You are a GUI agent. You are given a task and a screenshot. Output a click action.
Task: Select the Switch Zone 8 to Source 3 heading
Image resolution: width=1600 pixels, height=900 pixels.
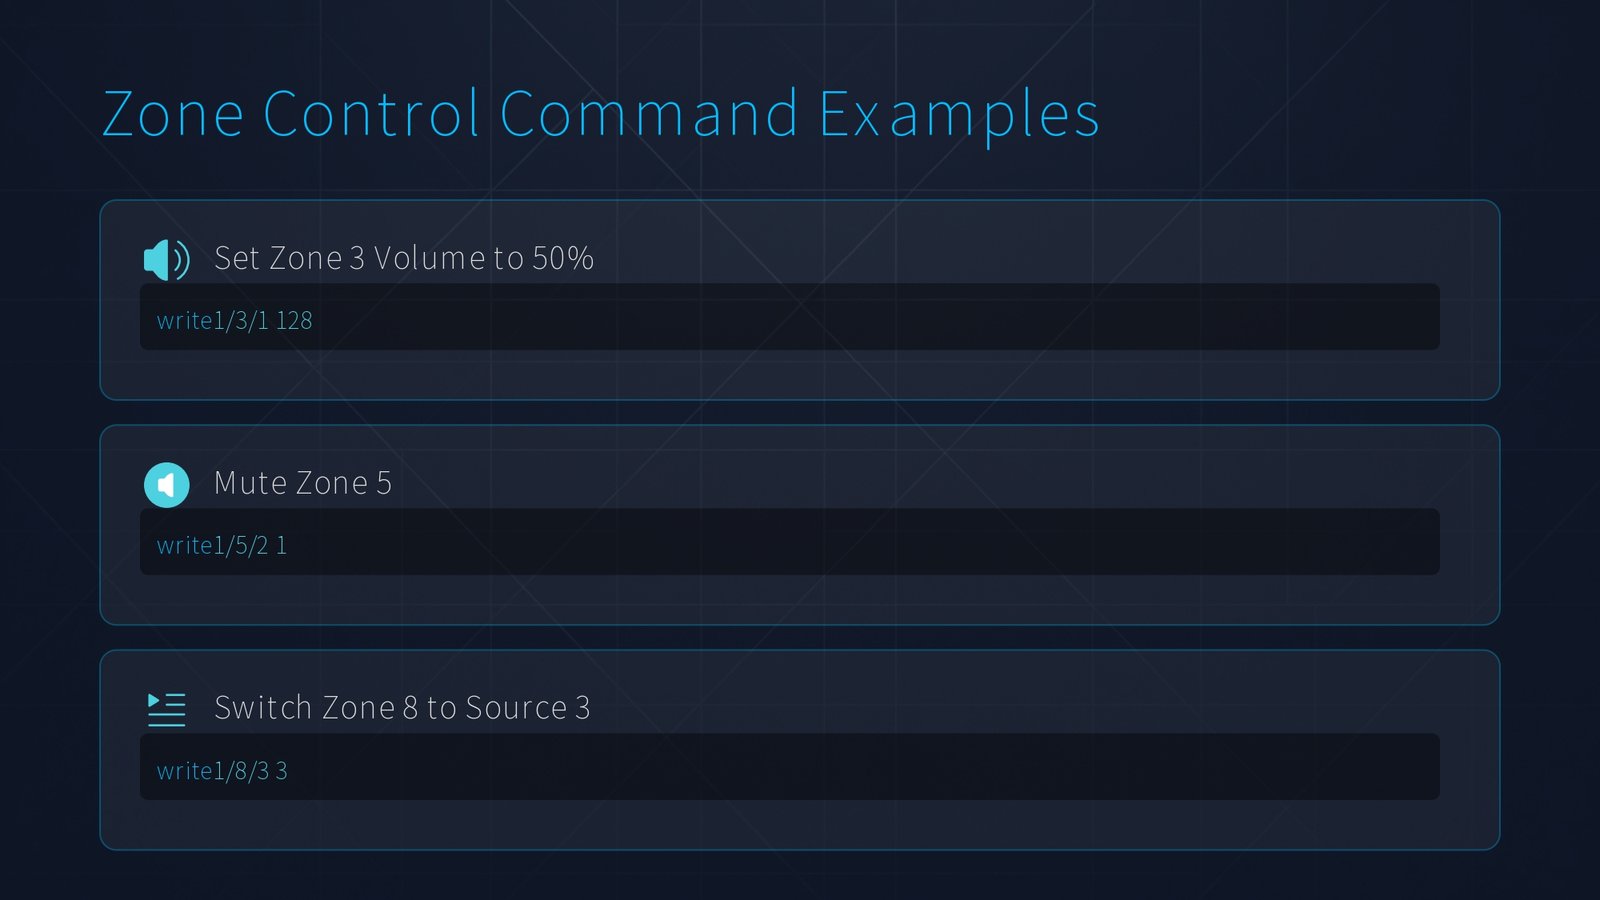pyautogui.click(x=402, y=708)
